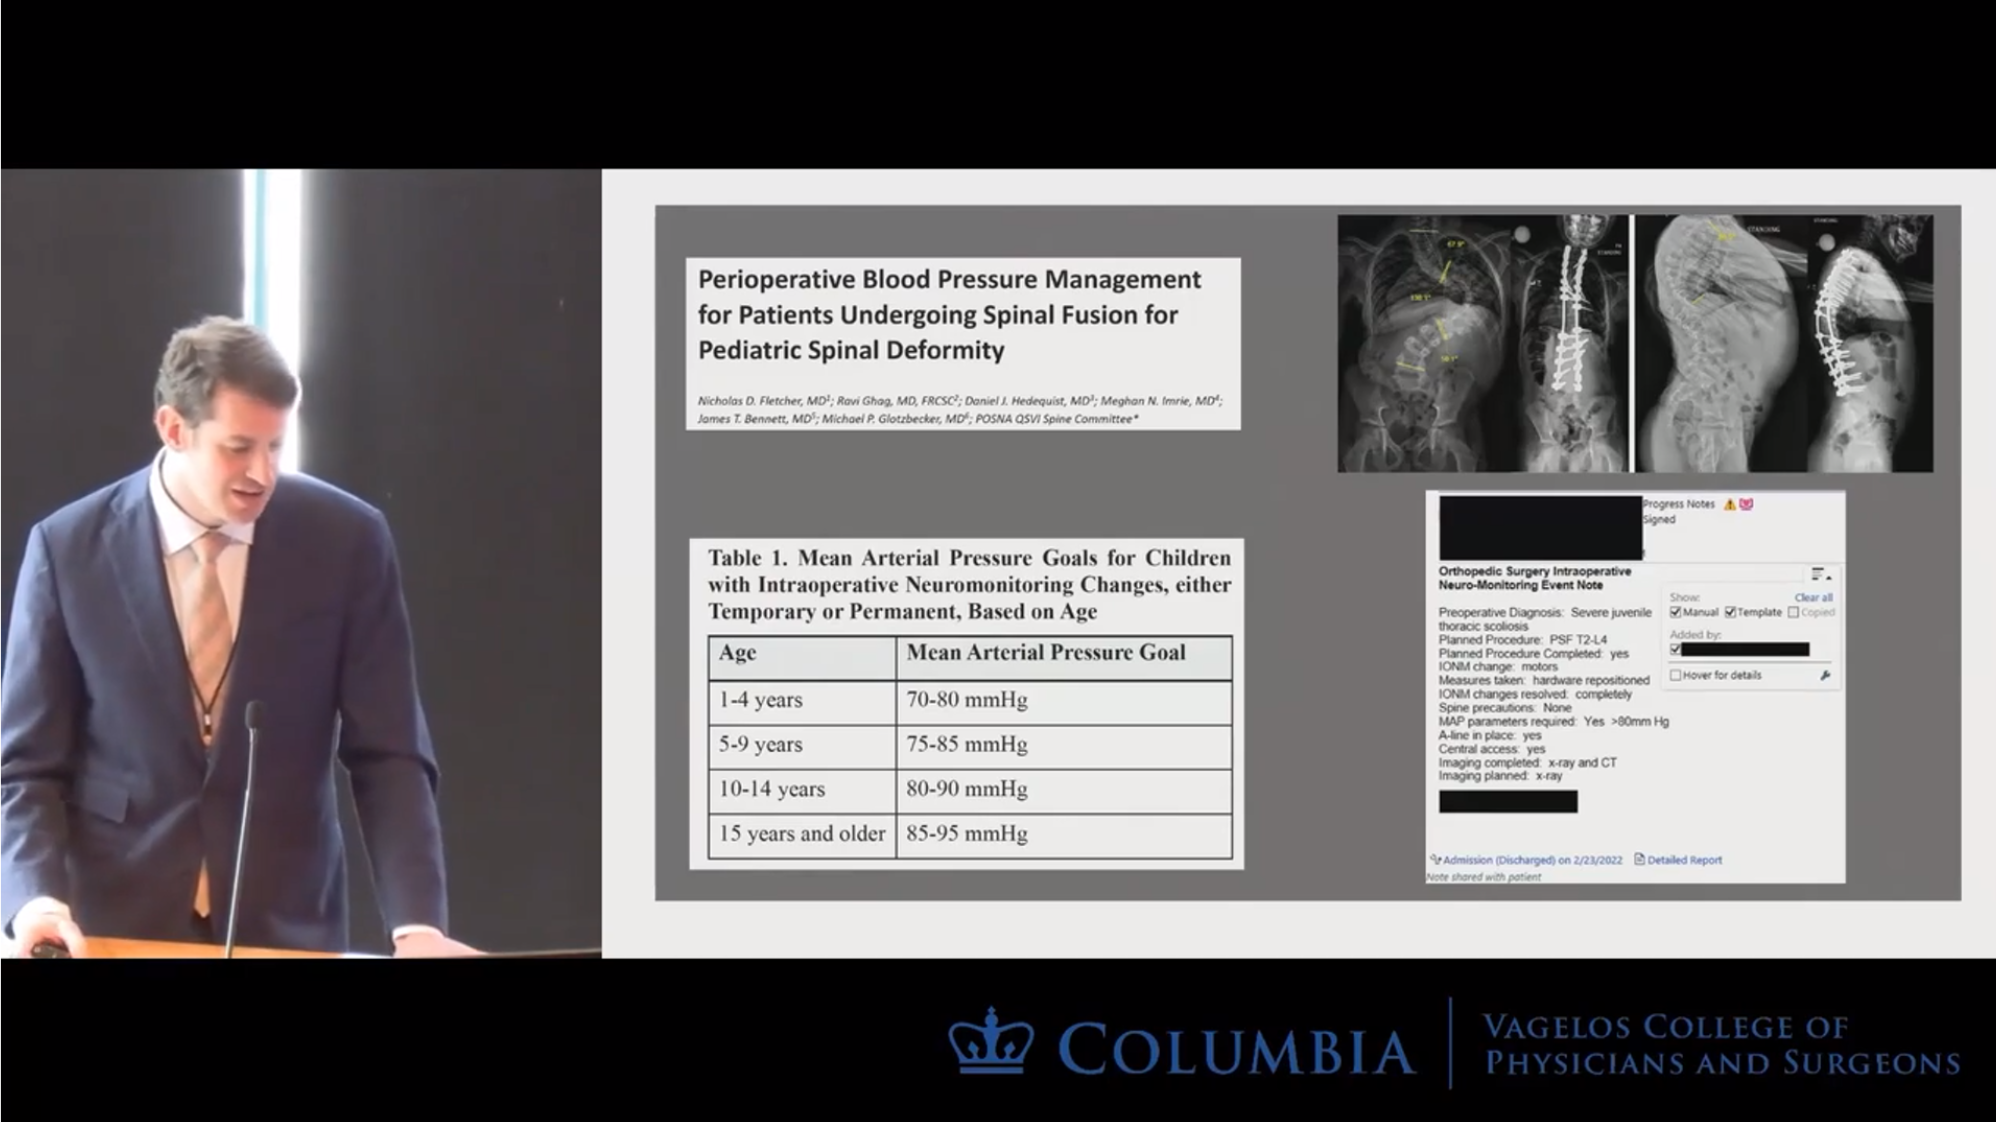Screen dimensions: 1996x1122
Task: Click MAP parameters required >80mm Hg line
Action: (x=1553, y=721)
